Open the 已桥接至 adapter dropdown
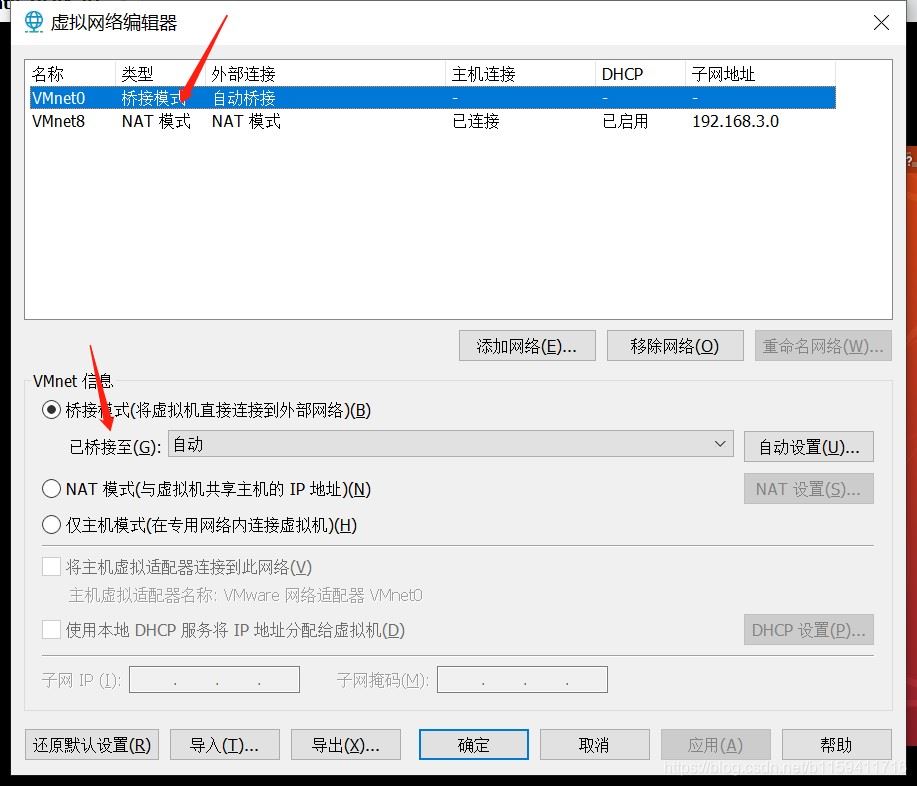Screen dimensions: 917x786 tap(450, 444)
